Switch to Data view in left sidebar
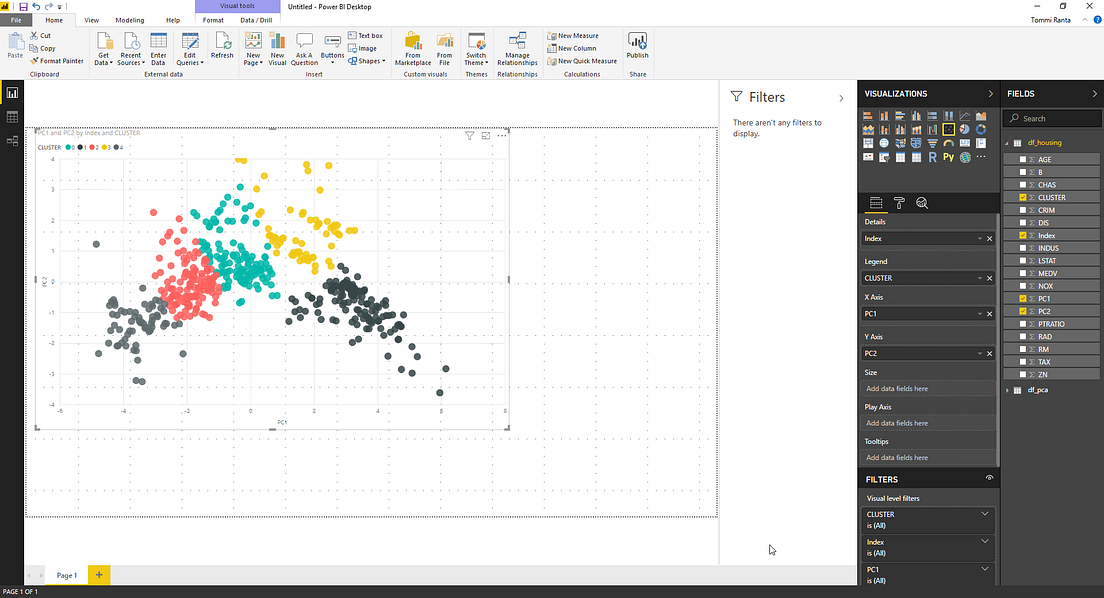The width and height of the screenshot is (1104, 598). pos(13,117)
